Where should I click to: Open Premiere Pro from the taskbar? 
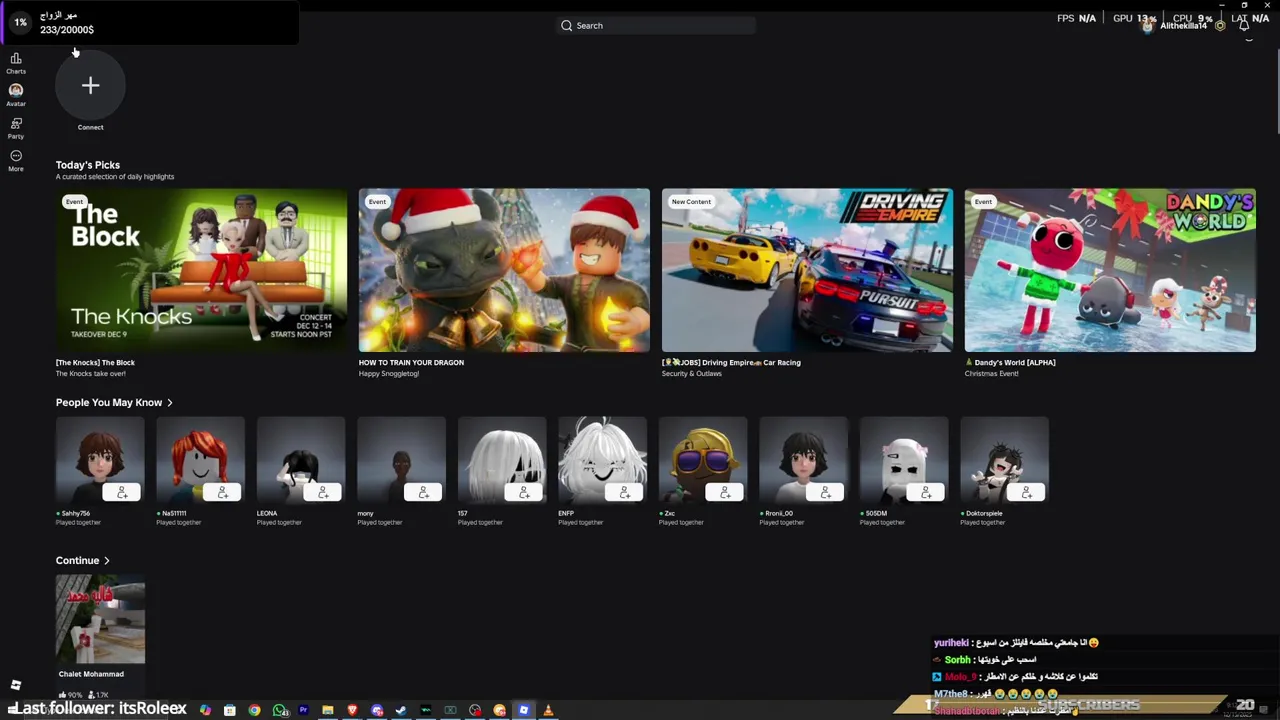point(303,710)
